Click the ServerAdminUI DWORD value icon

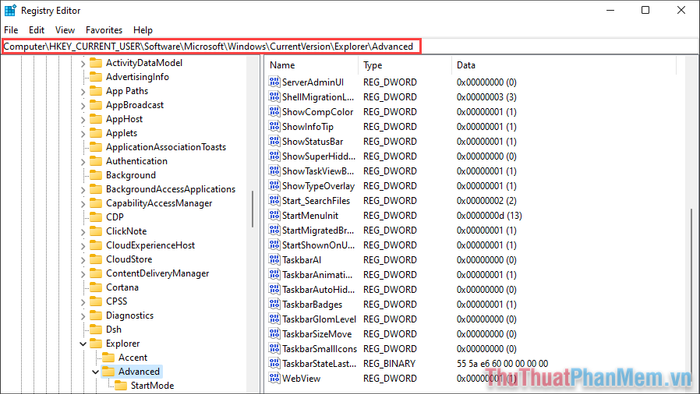(274, 82)
